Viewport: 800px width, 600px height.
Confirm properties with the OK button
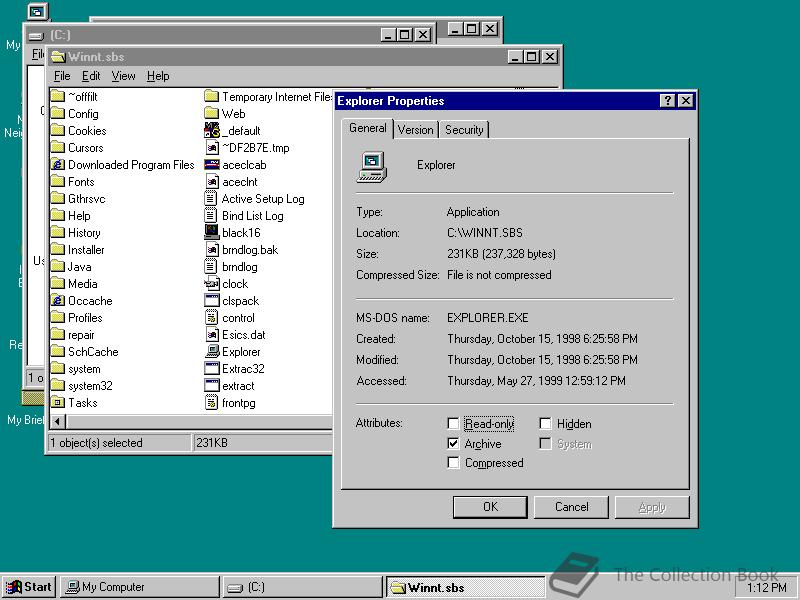click(x=490, y=507)
